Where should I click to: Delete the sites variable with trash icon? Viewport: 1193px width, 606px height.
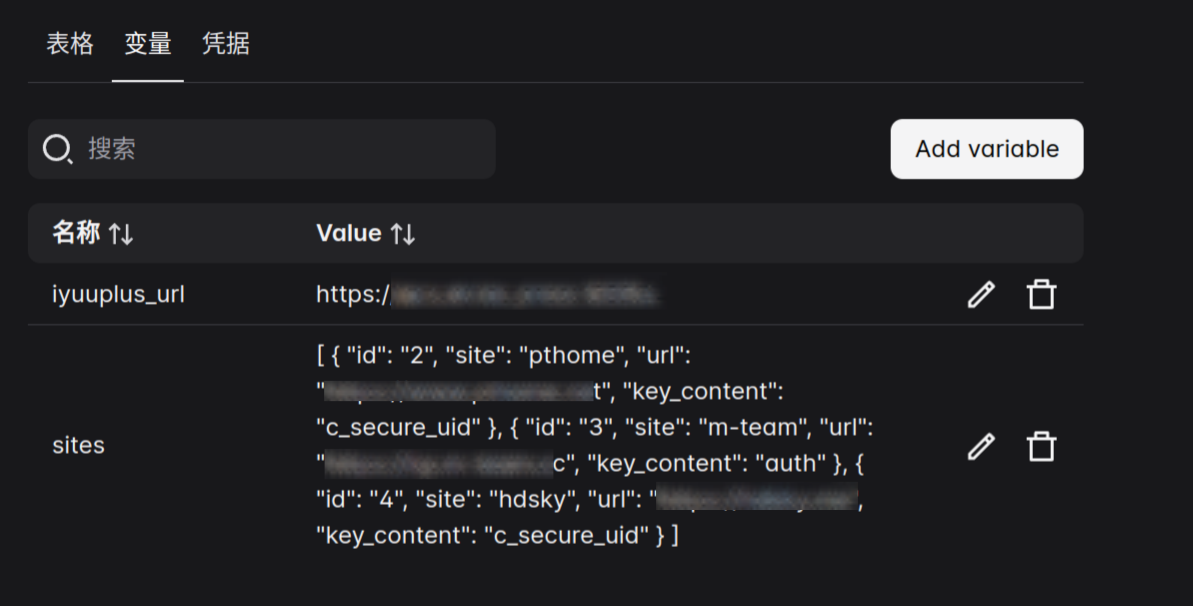point(1042,446)
